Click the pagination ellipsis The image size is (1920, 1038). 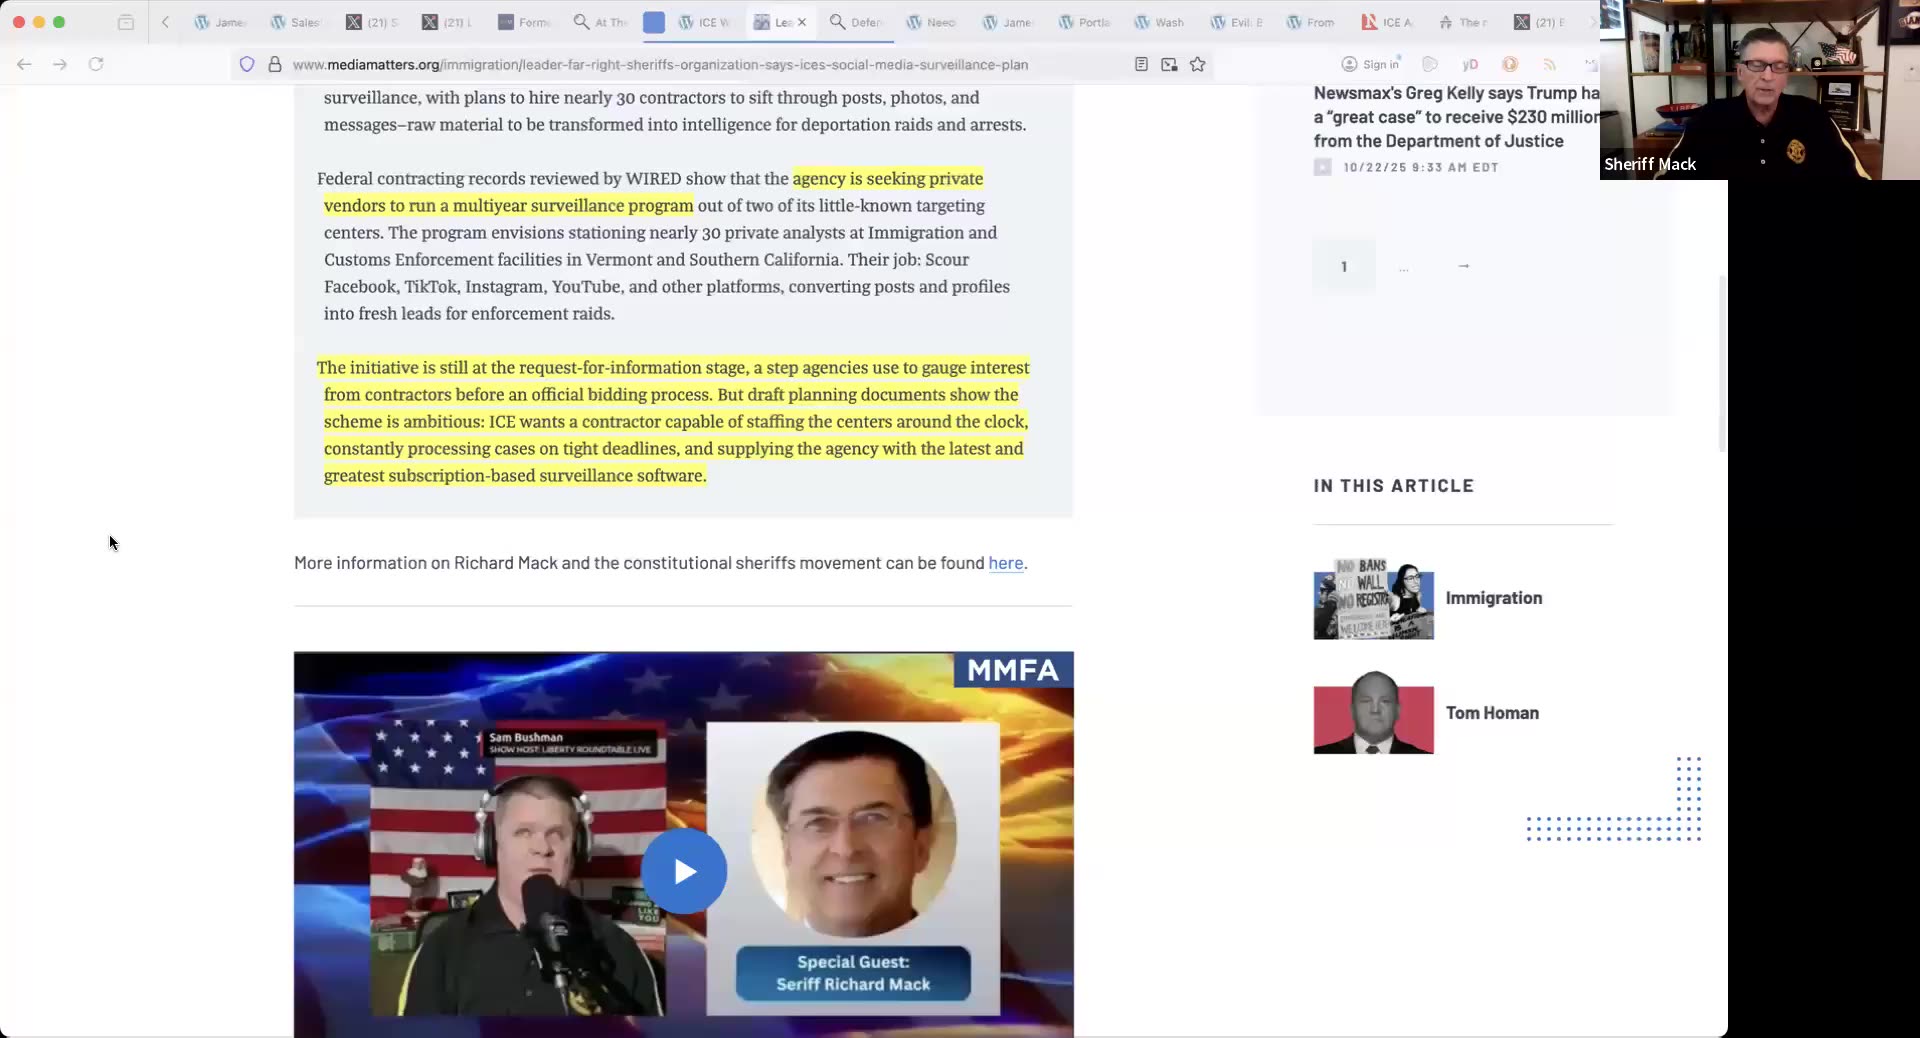point(1404,268)
